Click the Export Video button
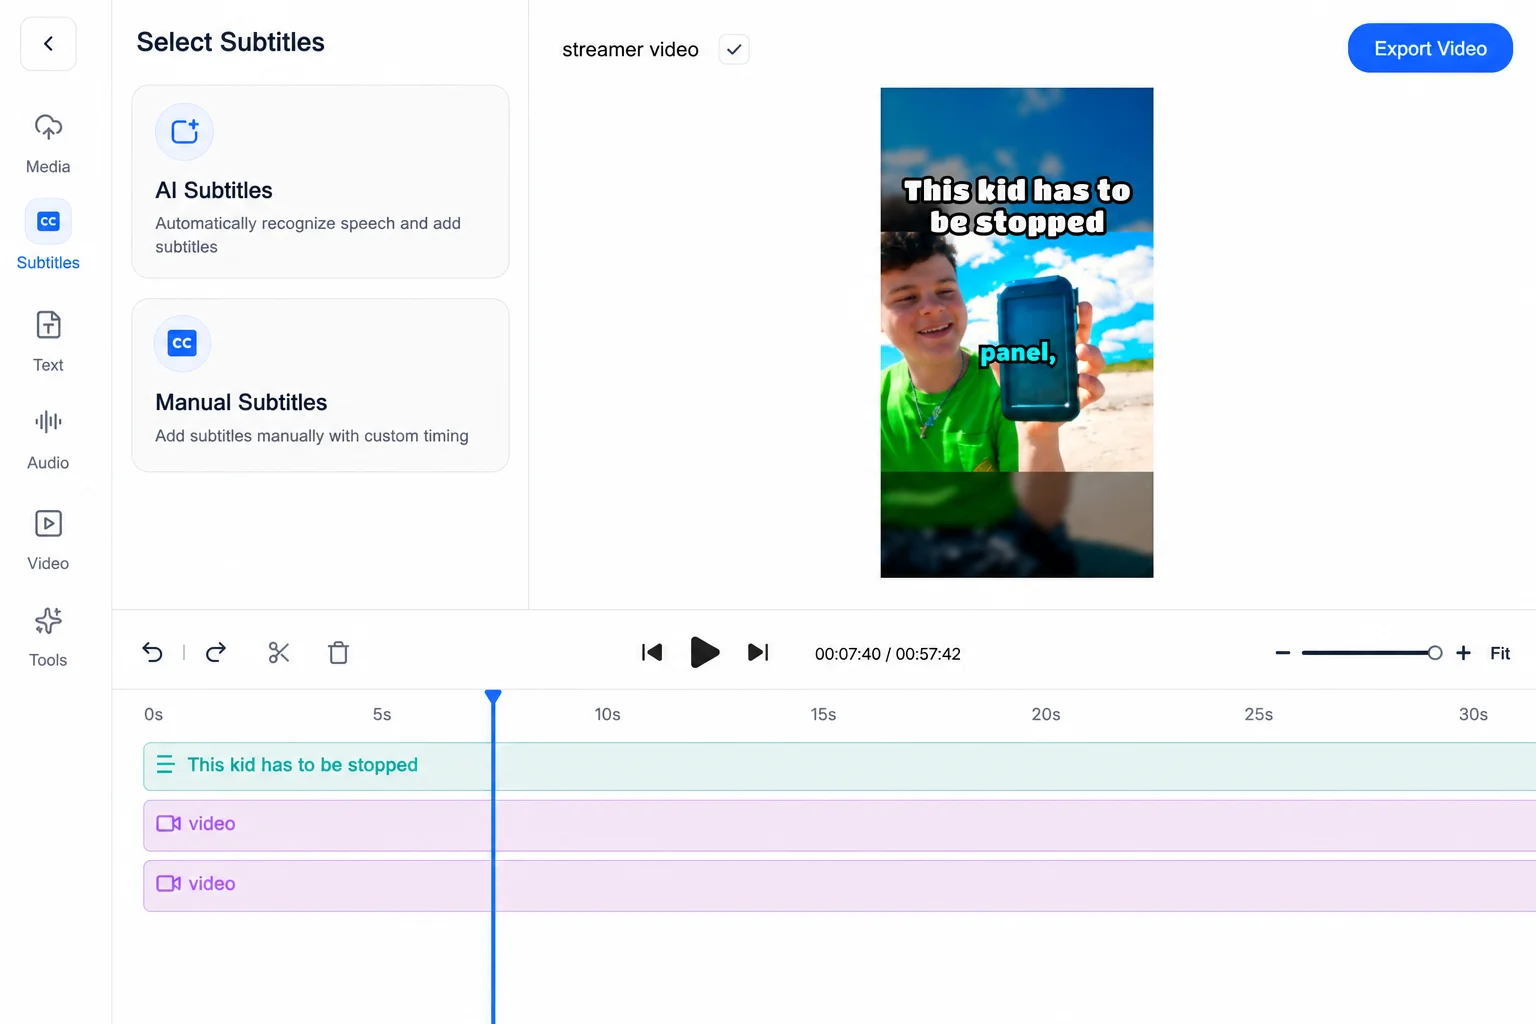 [1430, 48]
